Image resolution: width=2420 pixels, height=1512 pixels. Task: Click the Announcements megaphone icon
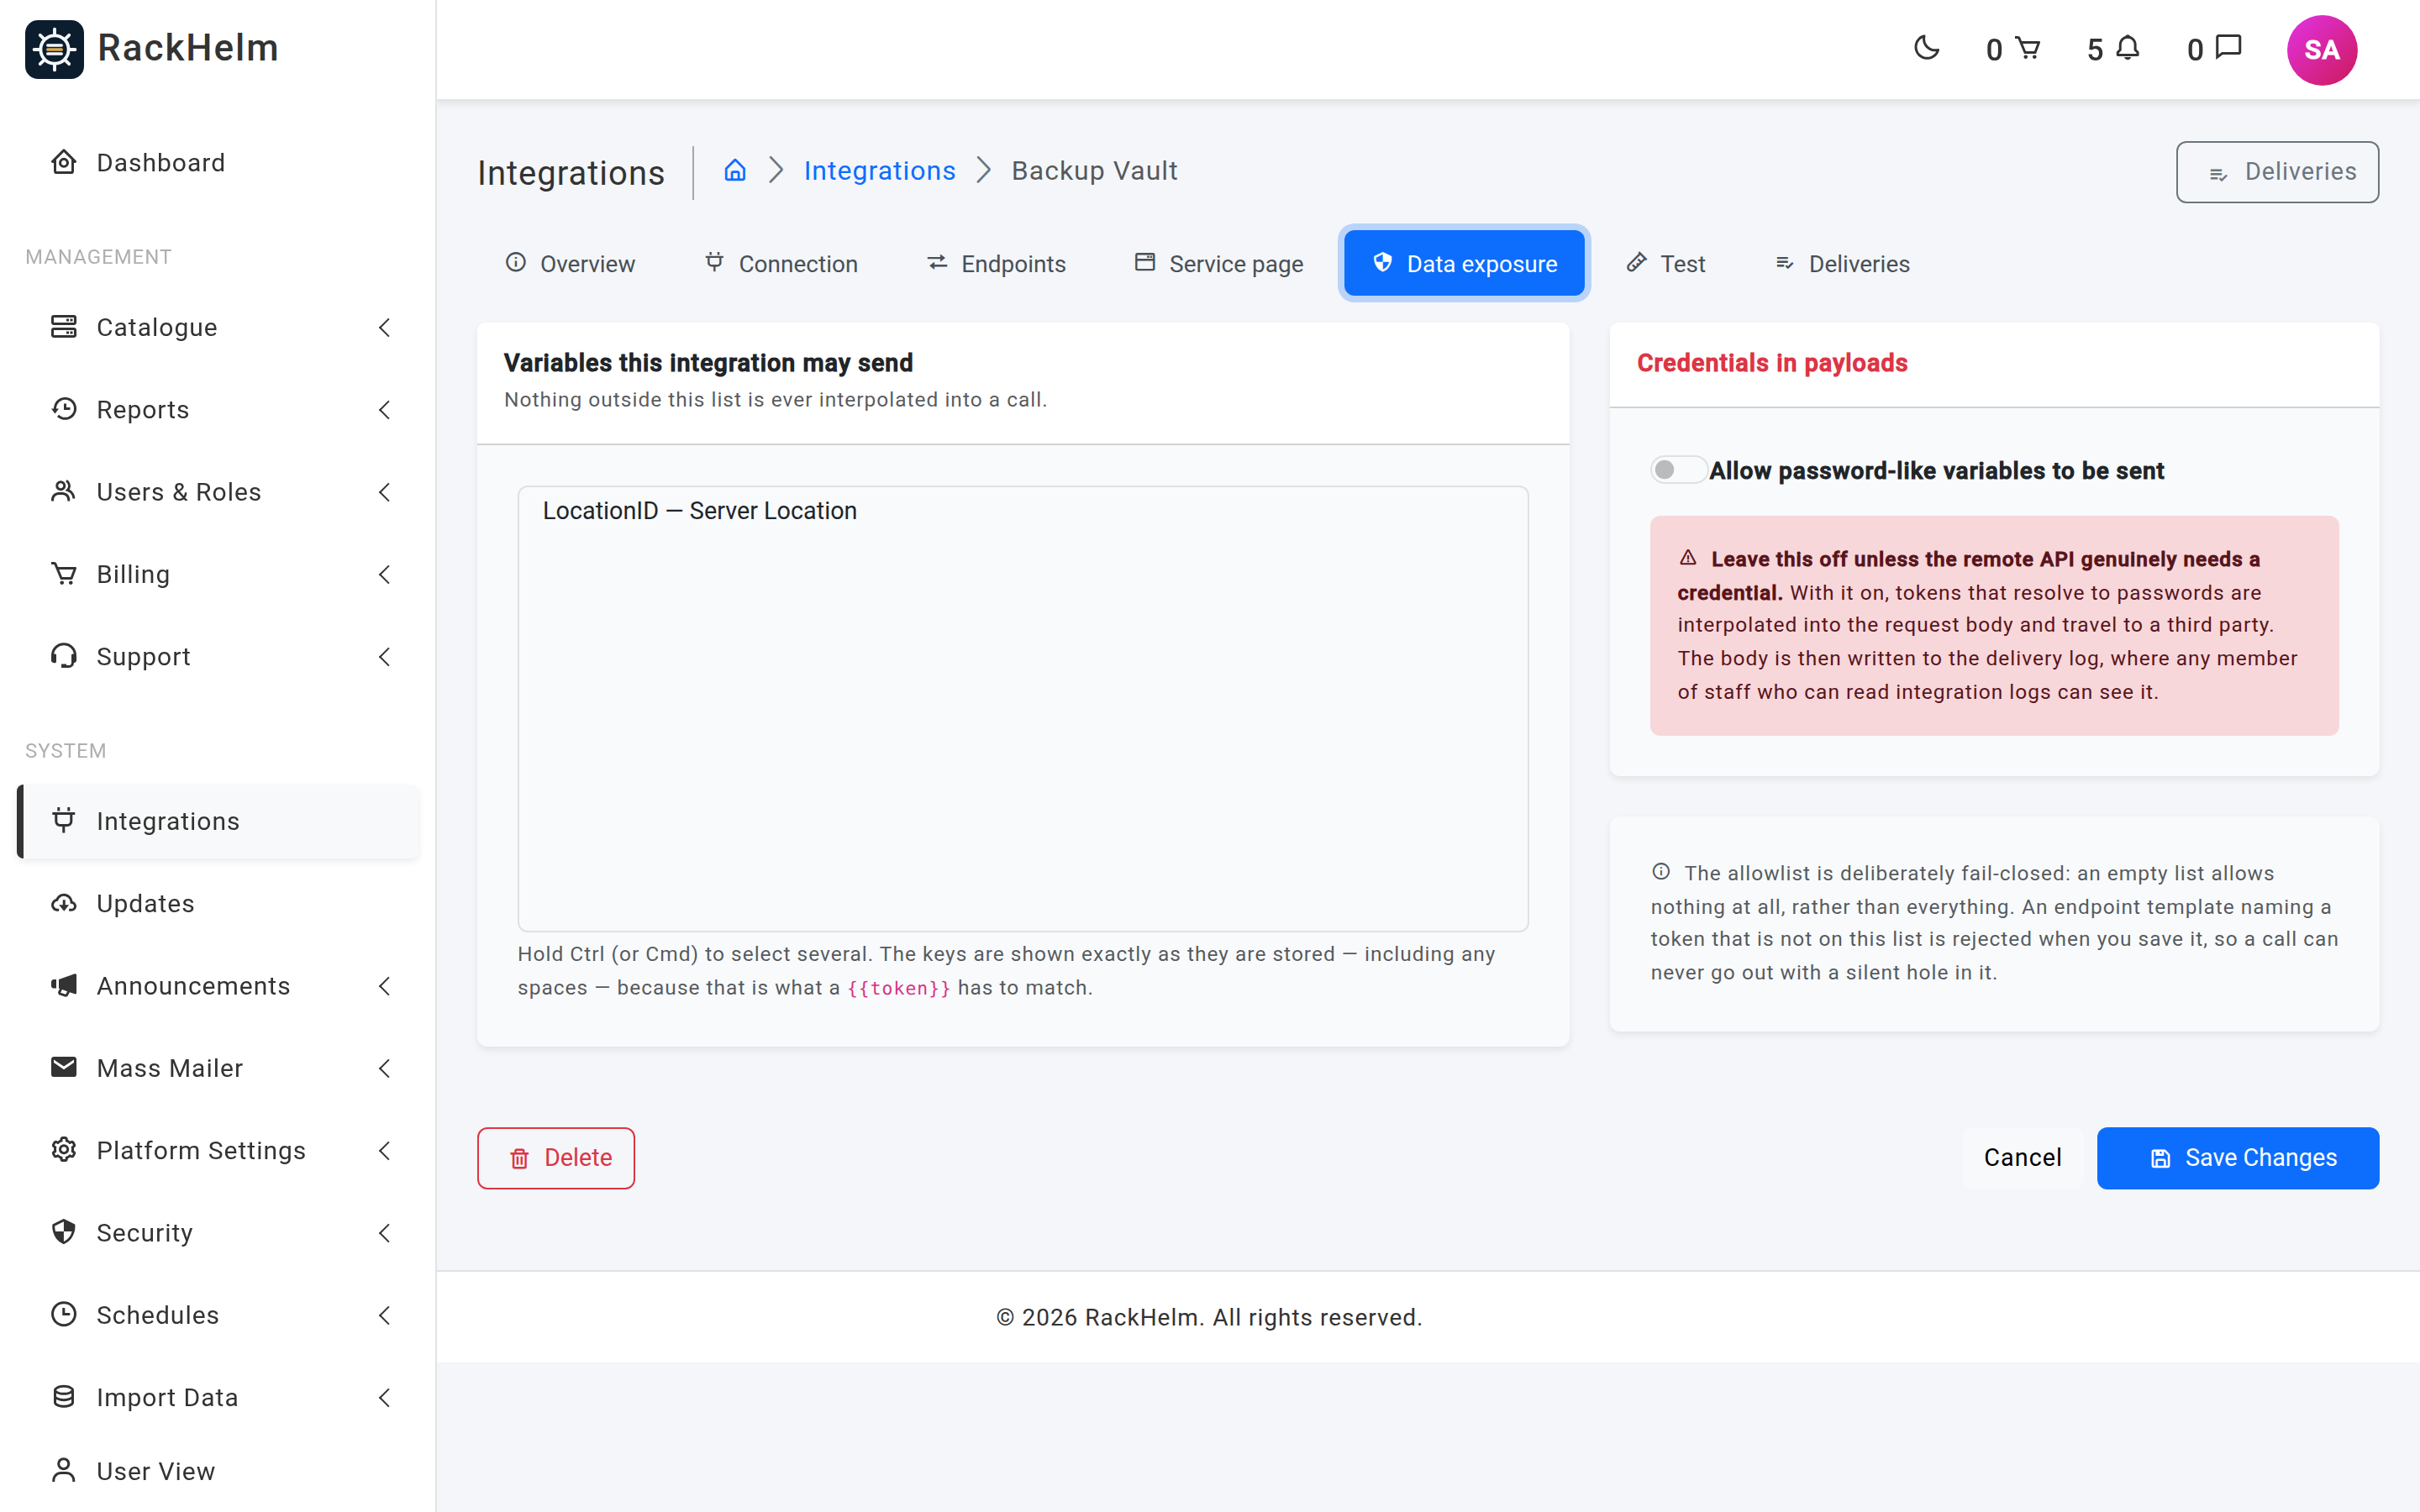[x=64, y=985]
